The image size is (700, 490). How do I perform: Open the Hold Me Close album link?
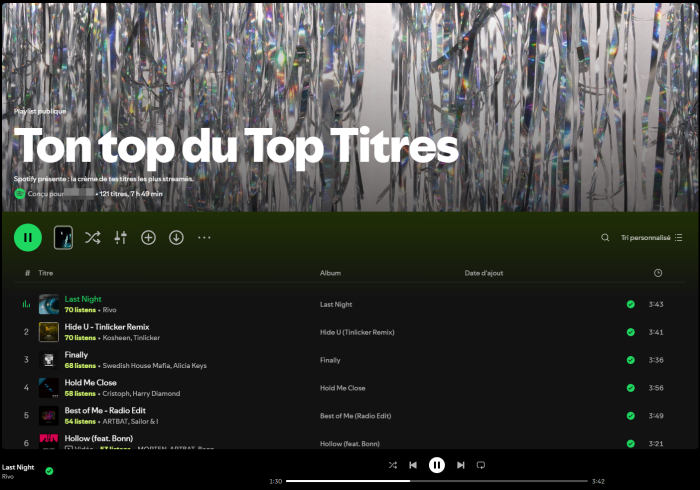pyautogui.click(x=342, y=388)
